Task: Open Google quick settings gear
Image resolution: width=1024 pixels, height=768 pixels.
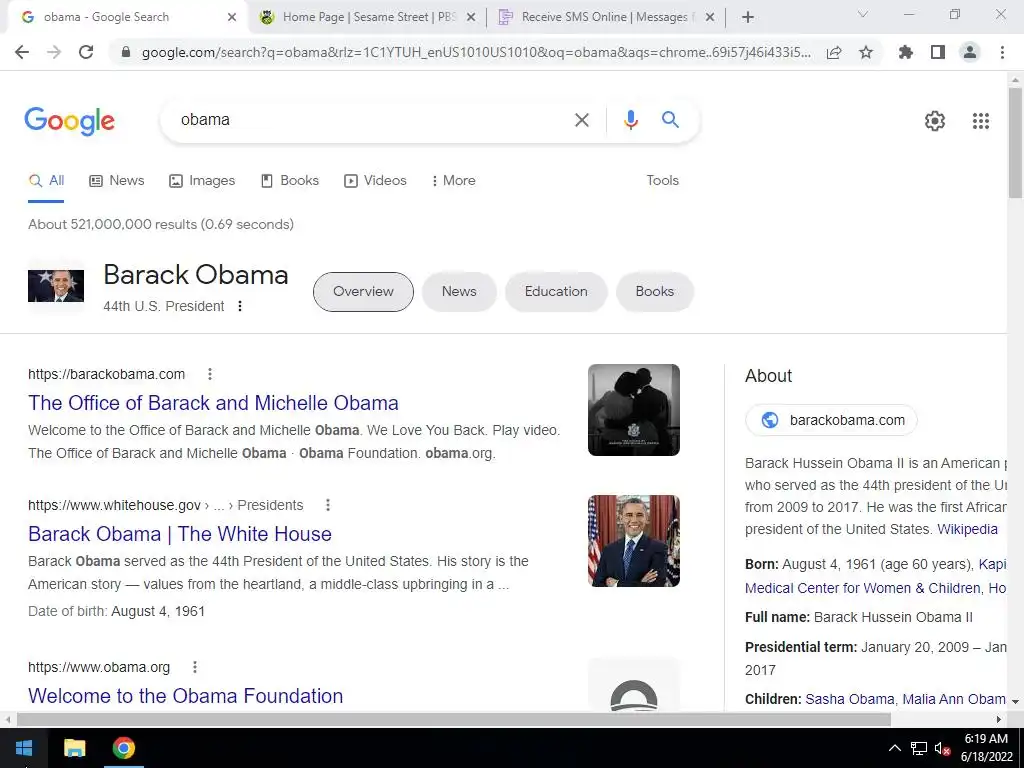Action: [935, 121]
